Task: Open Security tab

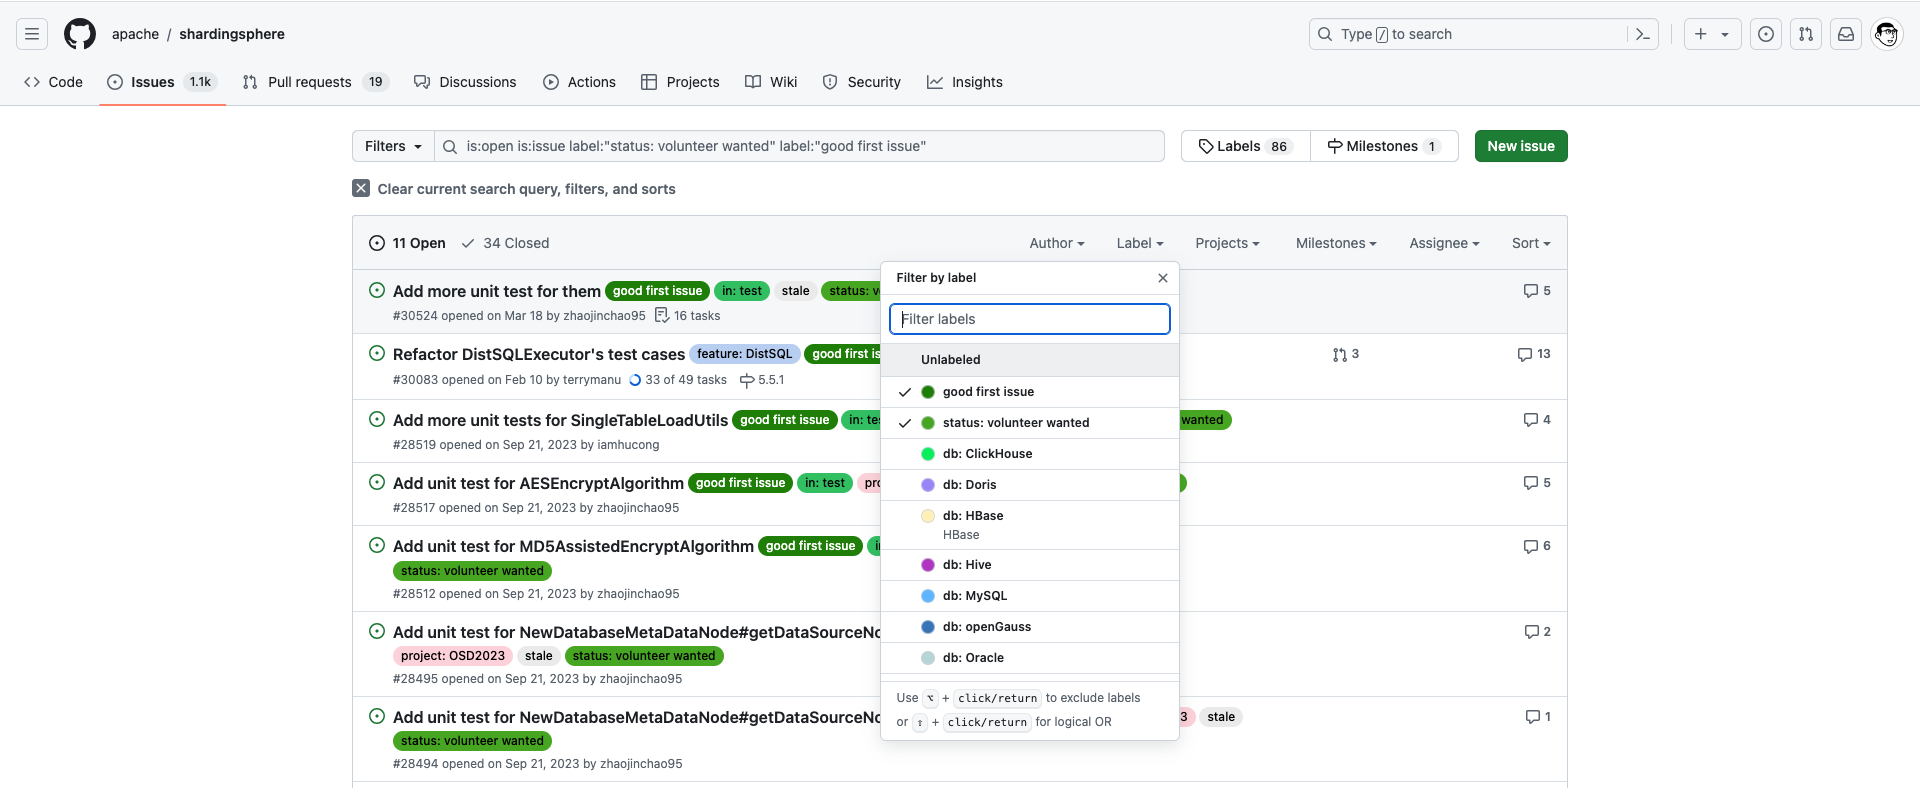Action: (862, 82)
